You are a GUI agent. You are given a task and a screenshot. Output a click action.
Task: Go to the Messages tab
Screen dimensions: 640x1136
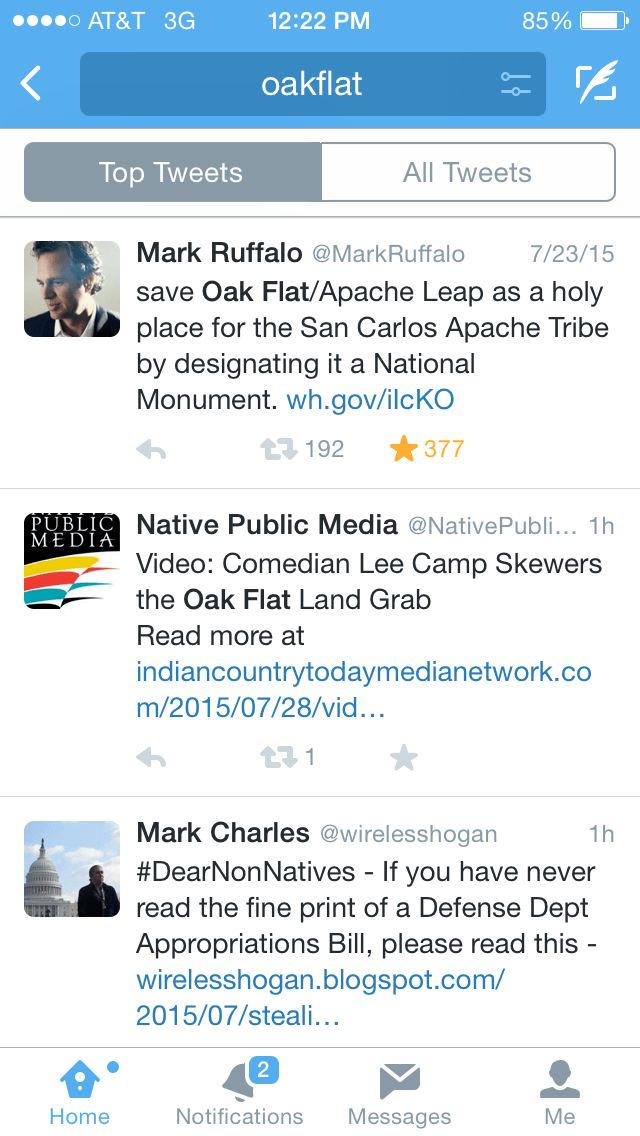[x=399, y=1092]
